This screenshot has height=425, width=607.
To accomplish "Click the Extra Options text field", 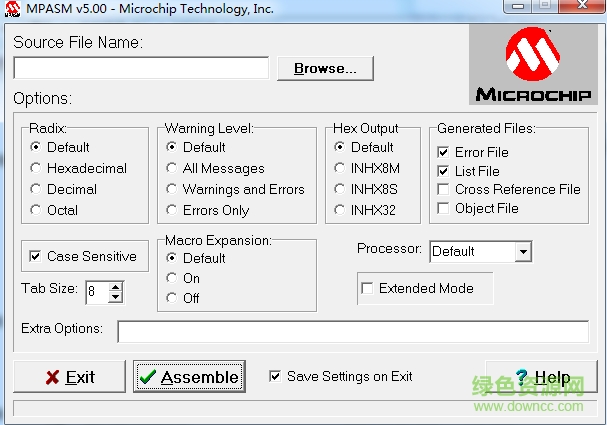I will tap(352, 331).
